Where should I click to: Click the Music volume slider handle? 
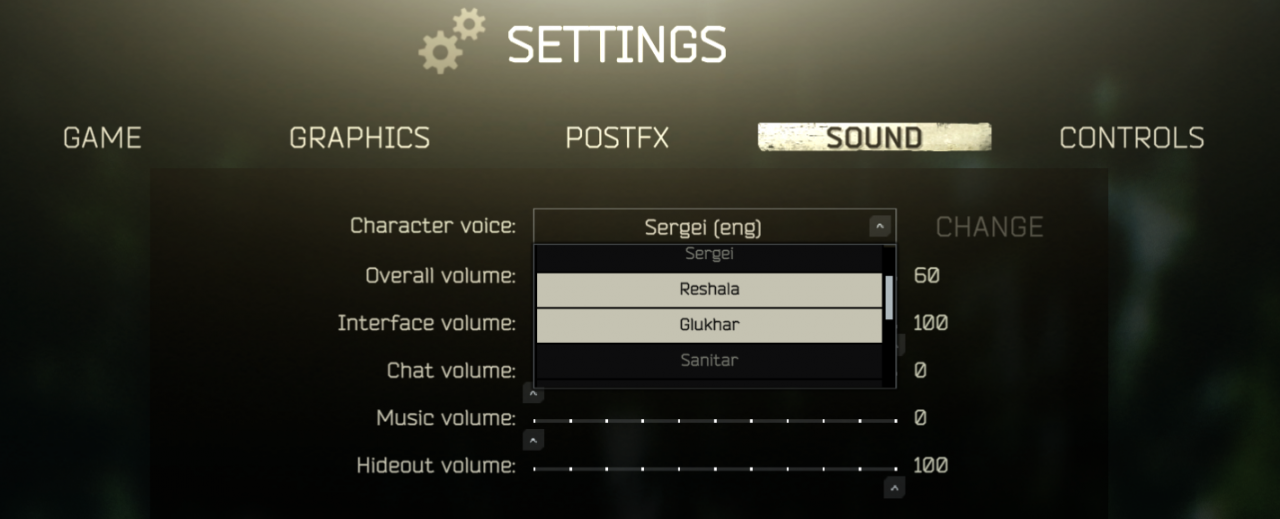click(534, 440)
